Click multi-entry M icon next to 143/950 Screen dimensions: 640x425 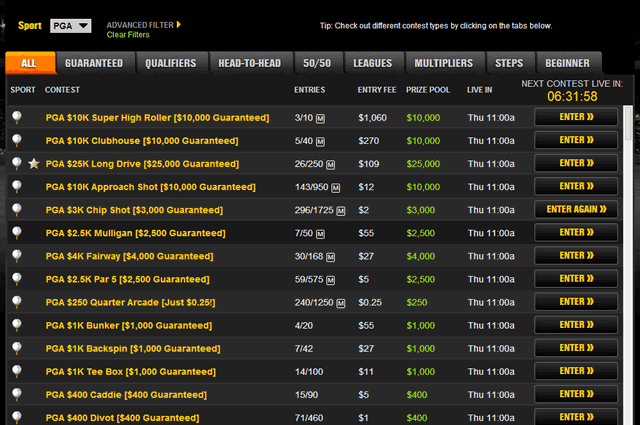pyautogui.click(x=336, y=188)
